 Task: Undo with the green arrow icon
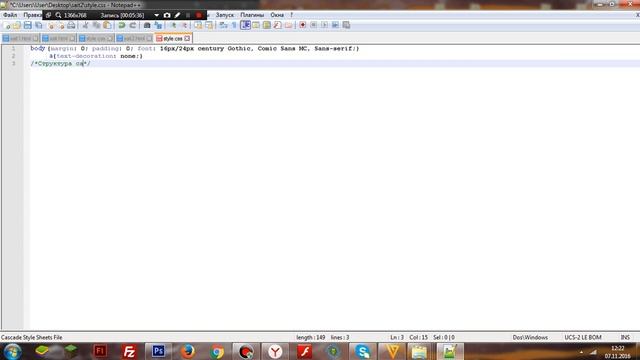tap(122, 26)
